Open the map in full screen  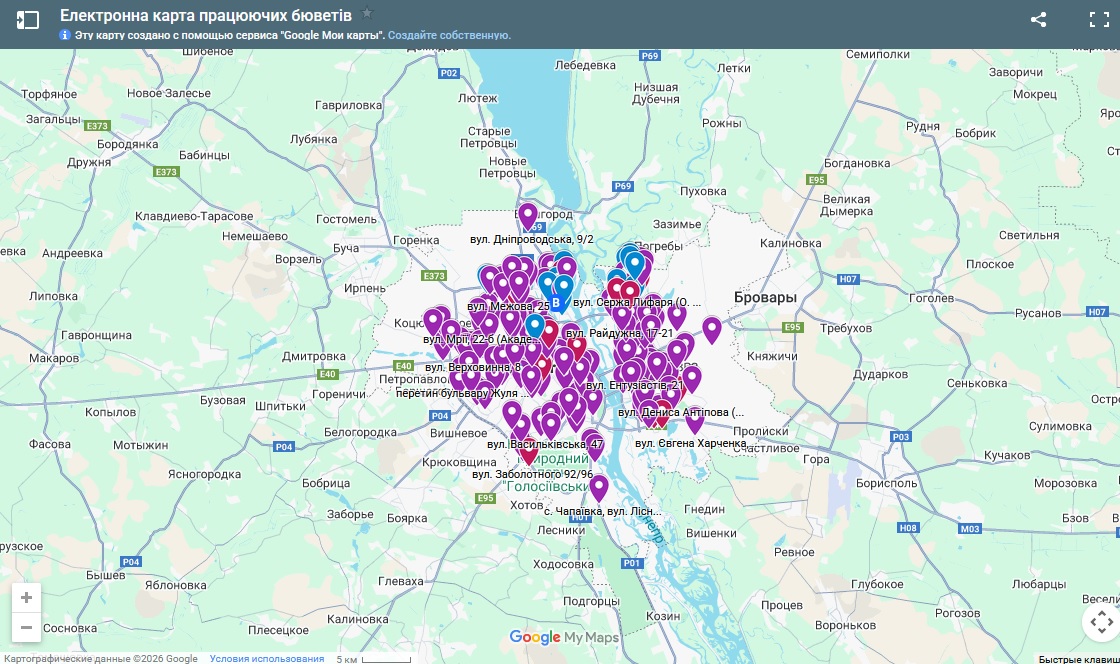[x=1098, y=19]
